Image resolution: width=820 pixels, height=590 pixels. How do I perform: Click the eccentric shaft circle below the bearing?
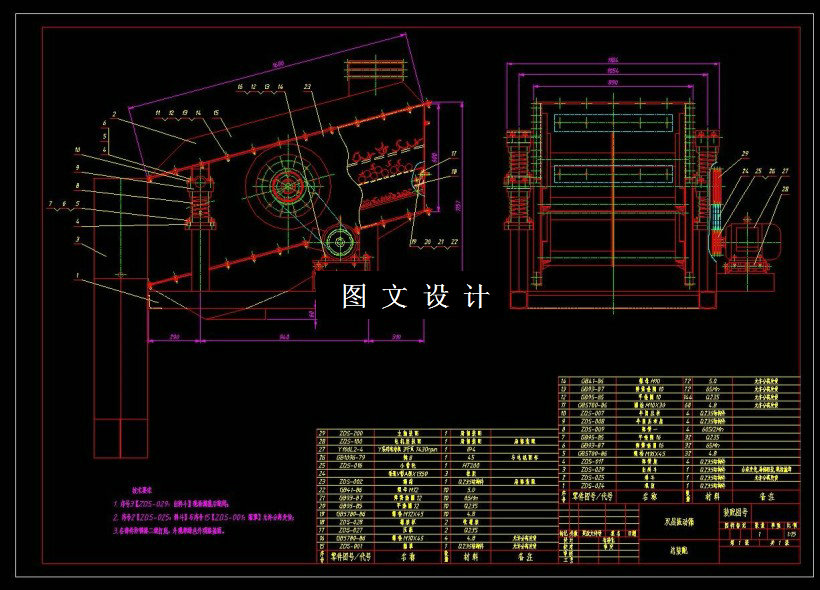click(x=340, y=245)
